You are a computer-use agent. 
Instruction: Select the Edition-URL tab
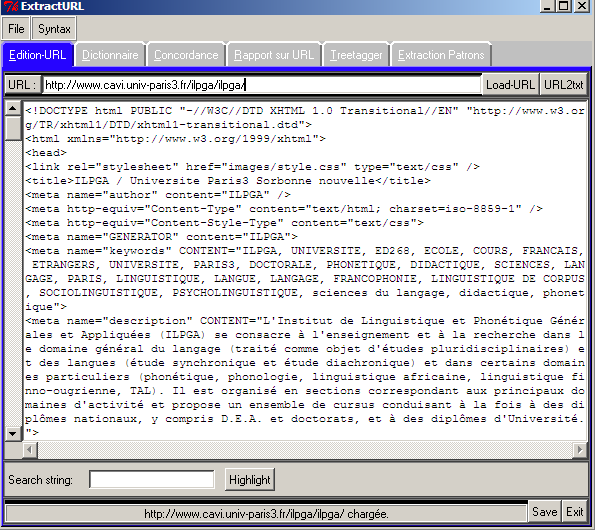tap(38, 55)
